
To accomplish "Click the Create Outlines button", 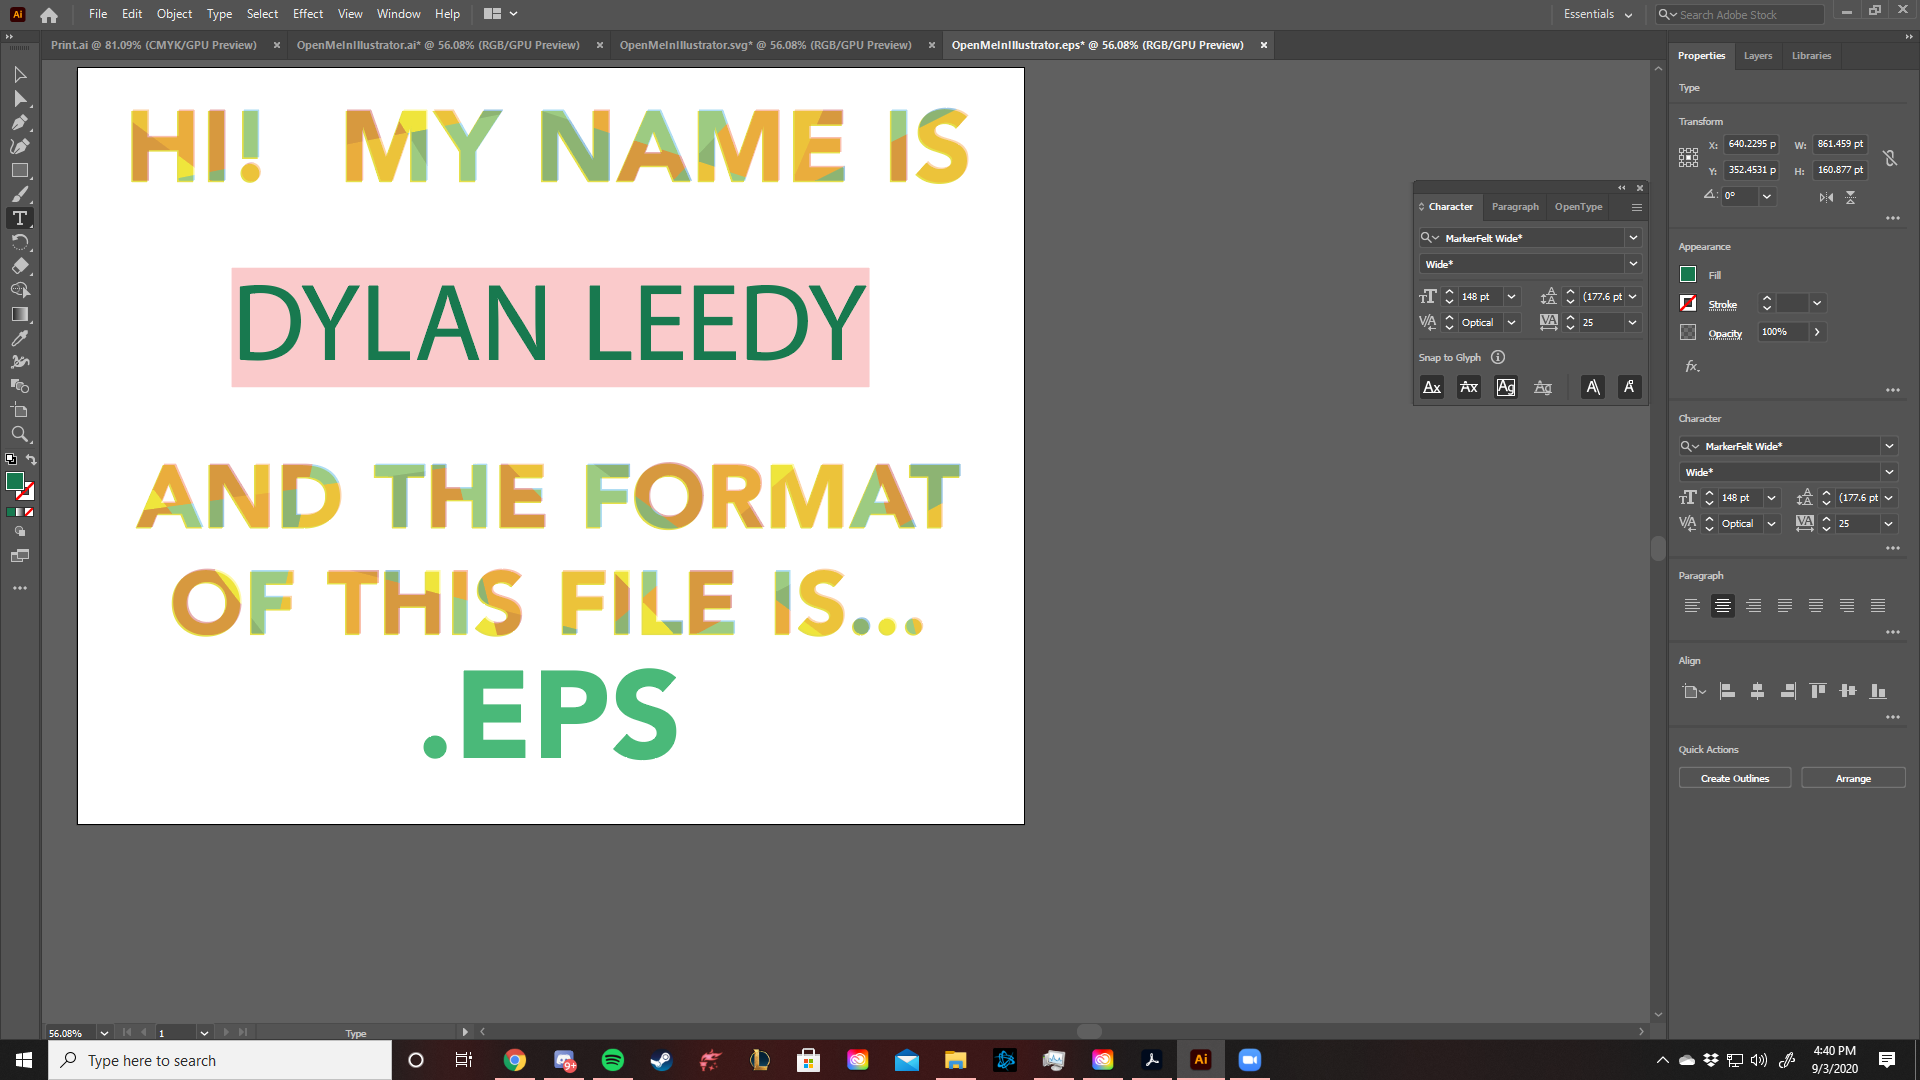I will pos(1734,778).
